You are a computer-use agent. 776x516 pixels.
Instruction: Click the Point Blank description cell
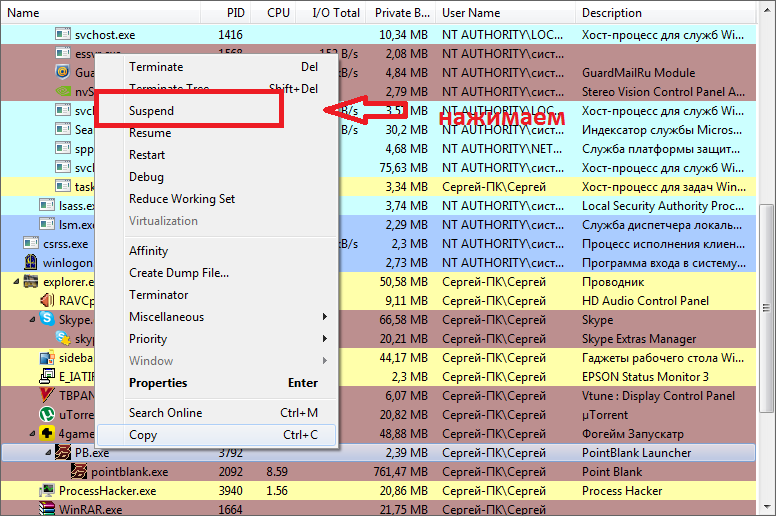[612, 472]
